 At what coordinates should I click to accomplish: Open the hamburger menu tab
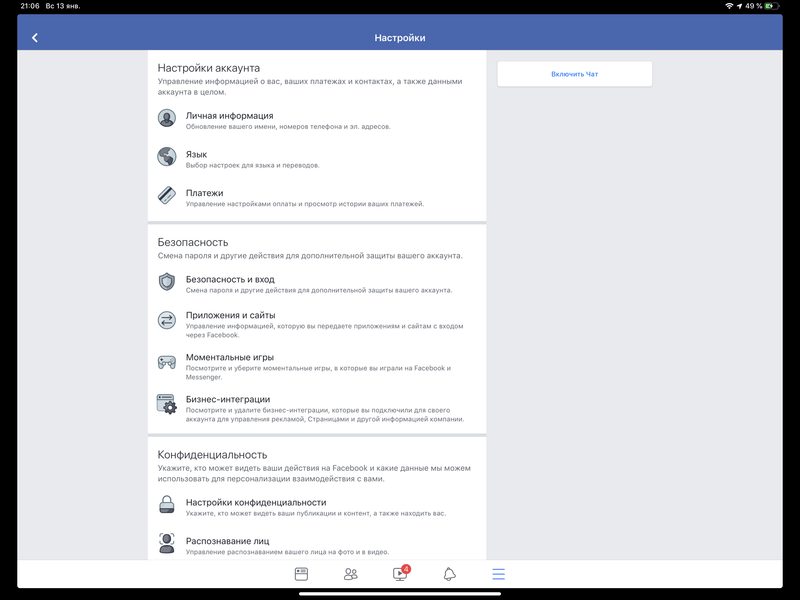point(498,574)
